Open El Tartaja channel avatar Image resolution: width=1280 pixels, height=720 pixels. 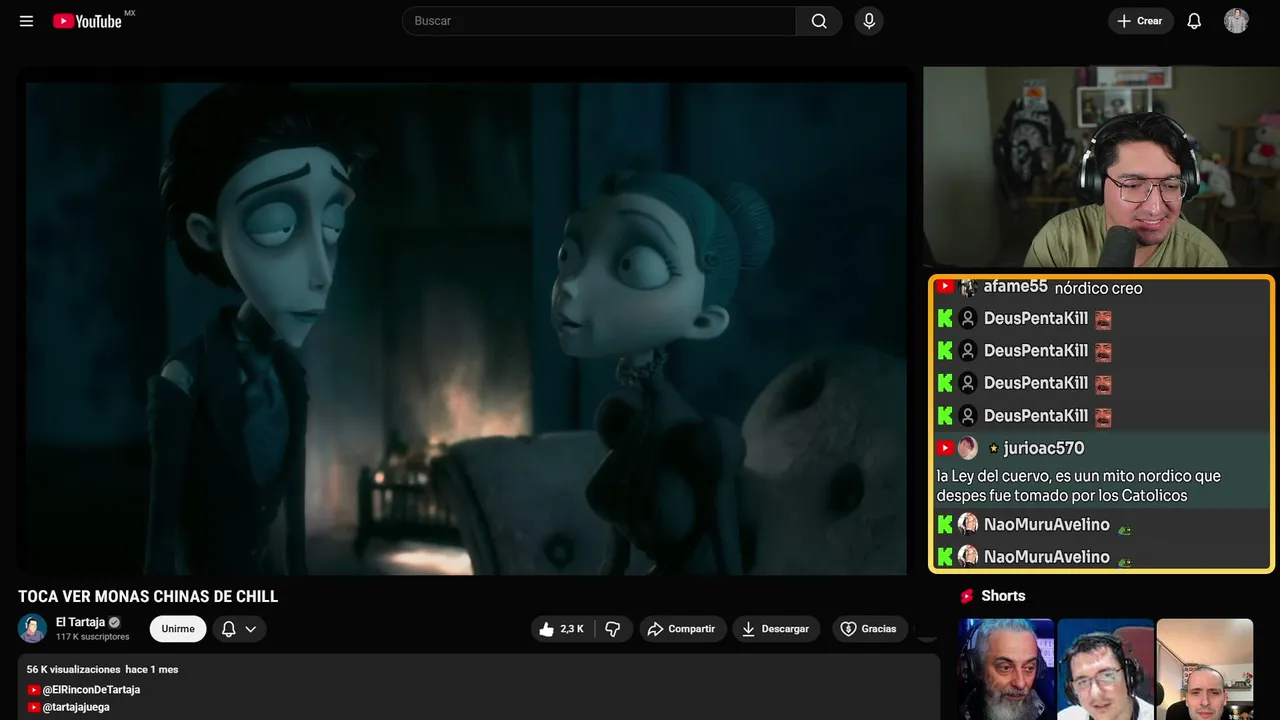point(33,628)
